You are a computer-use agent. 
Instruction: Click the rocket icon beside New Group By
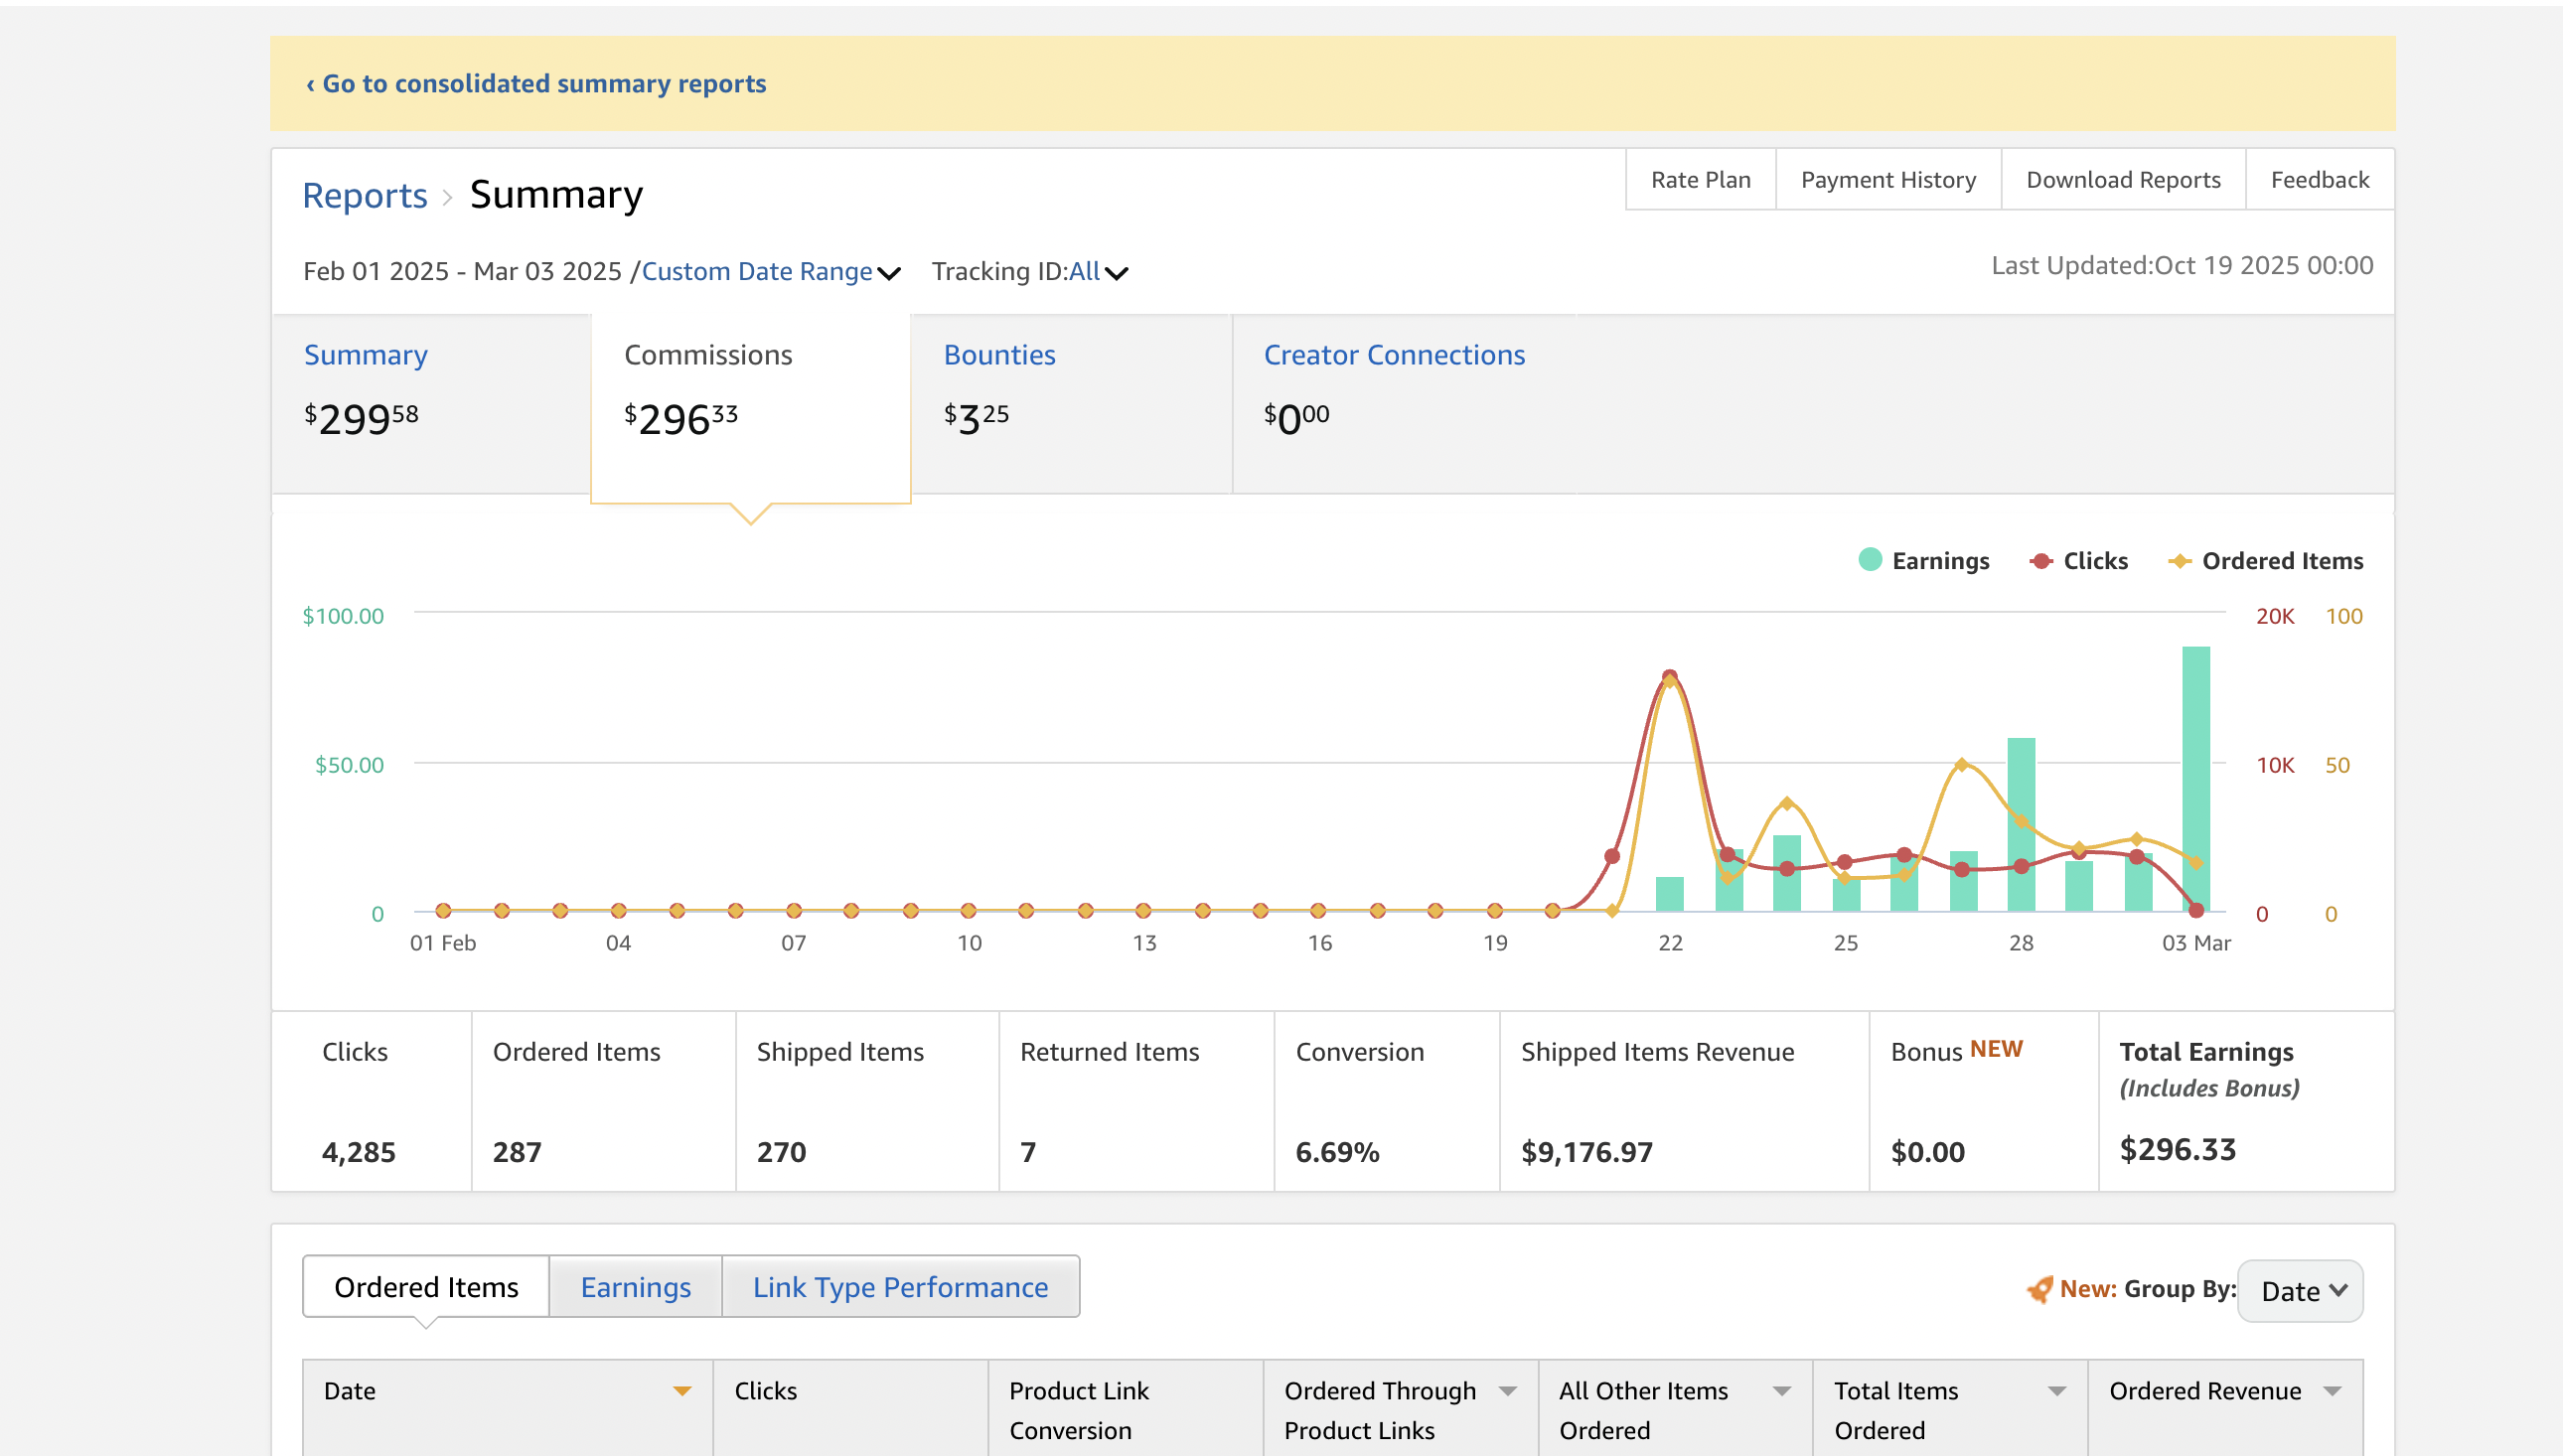(x=2038, y=1289)
